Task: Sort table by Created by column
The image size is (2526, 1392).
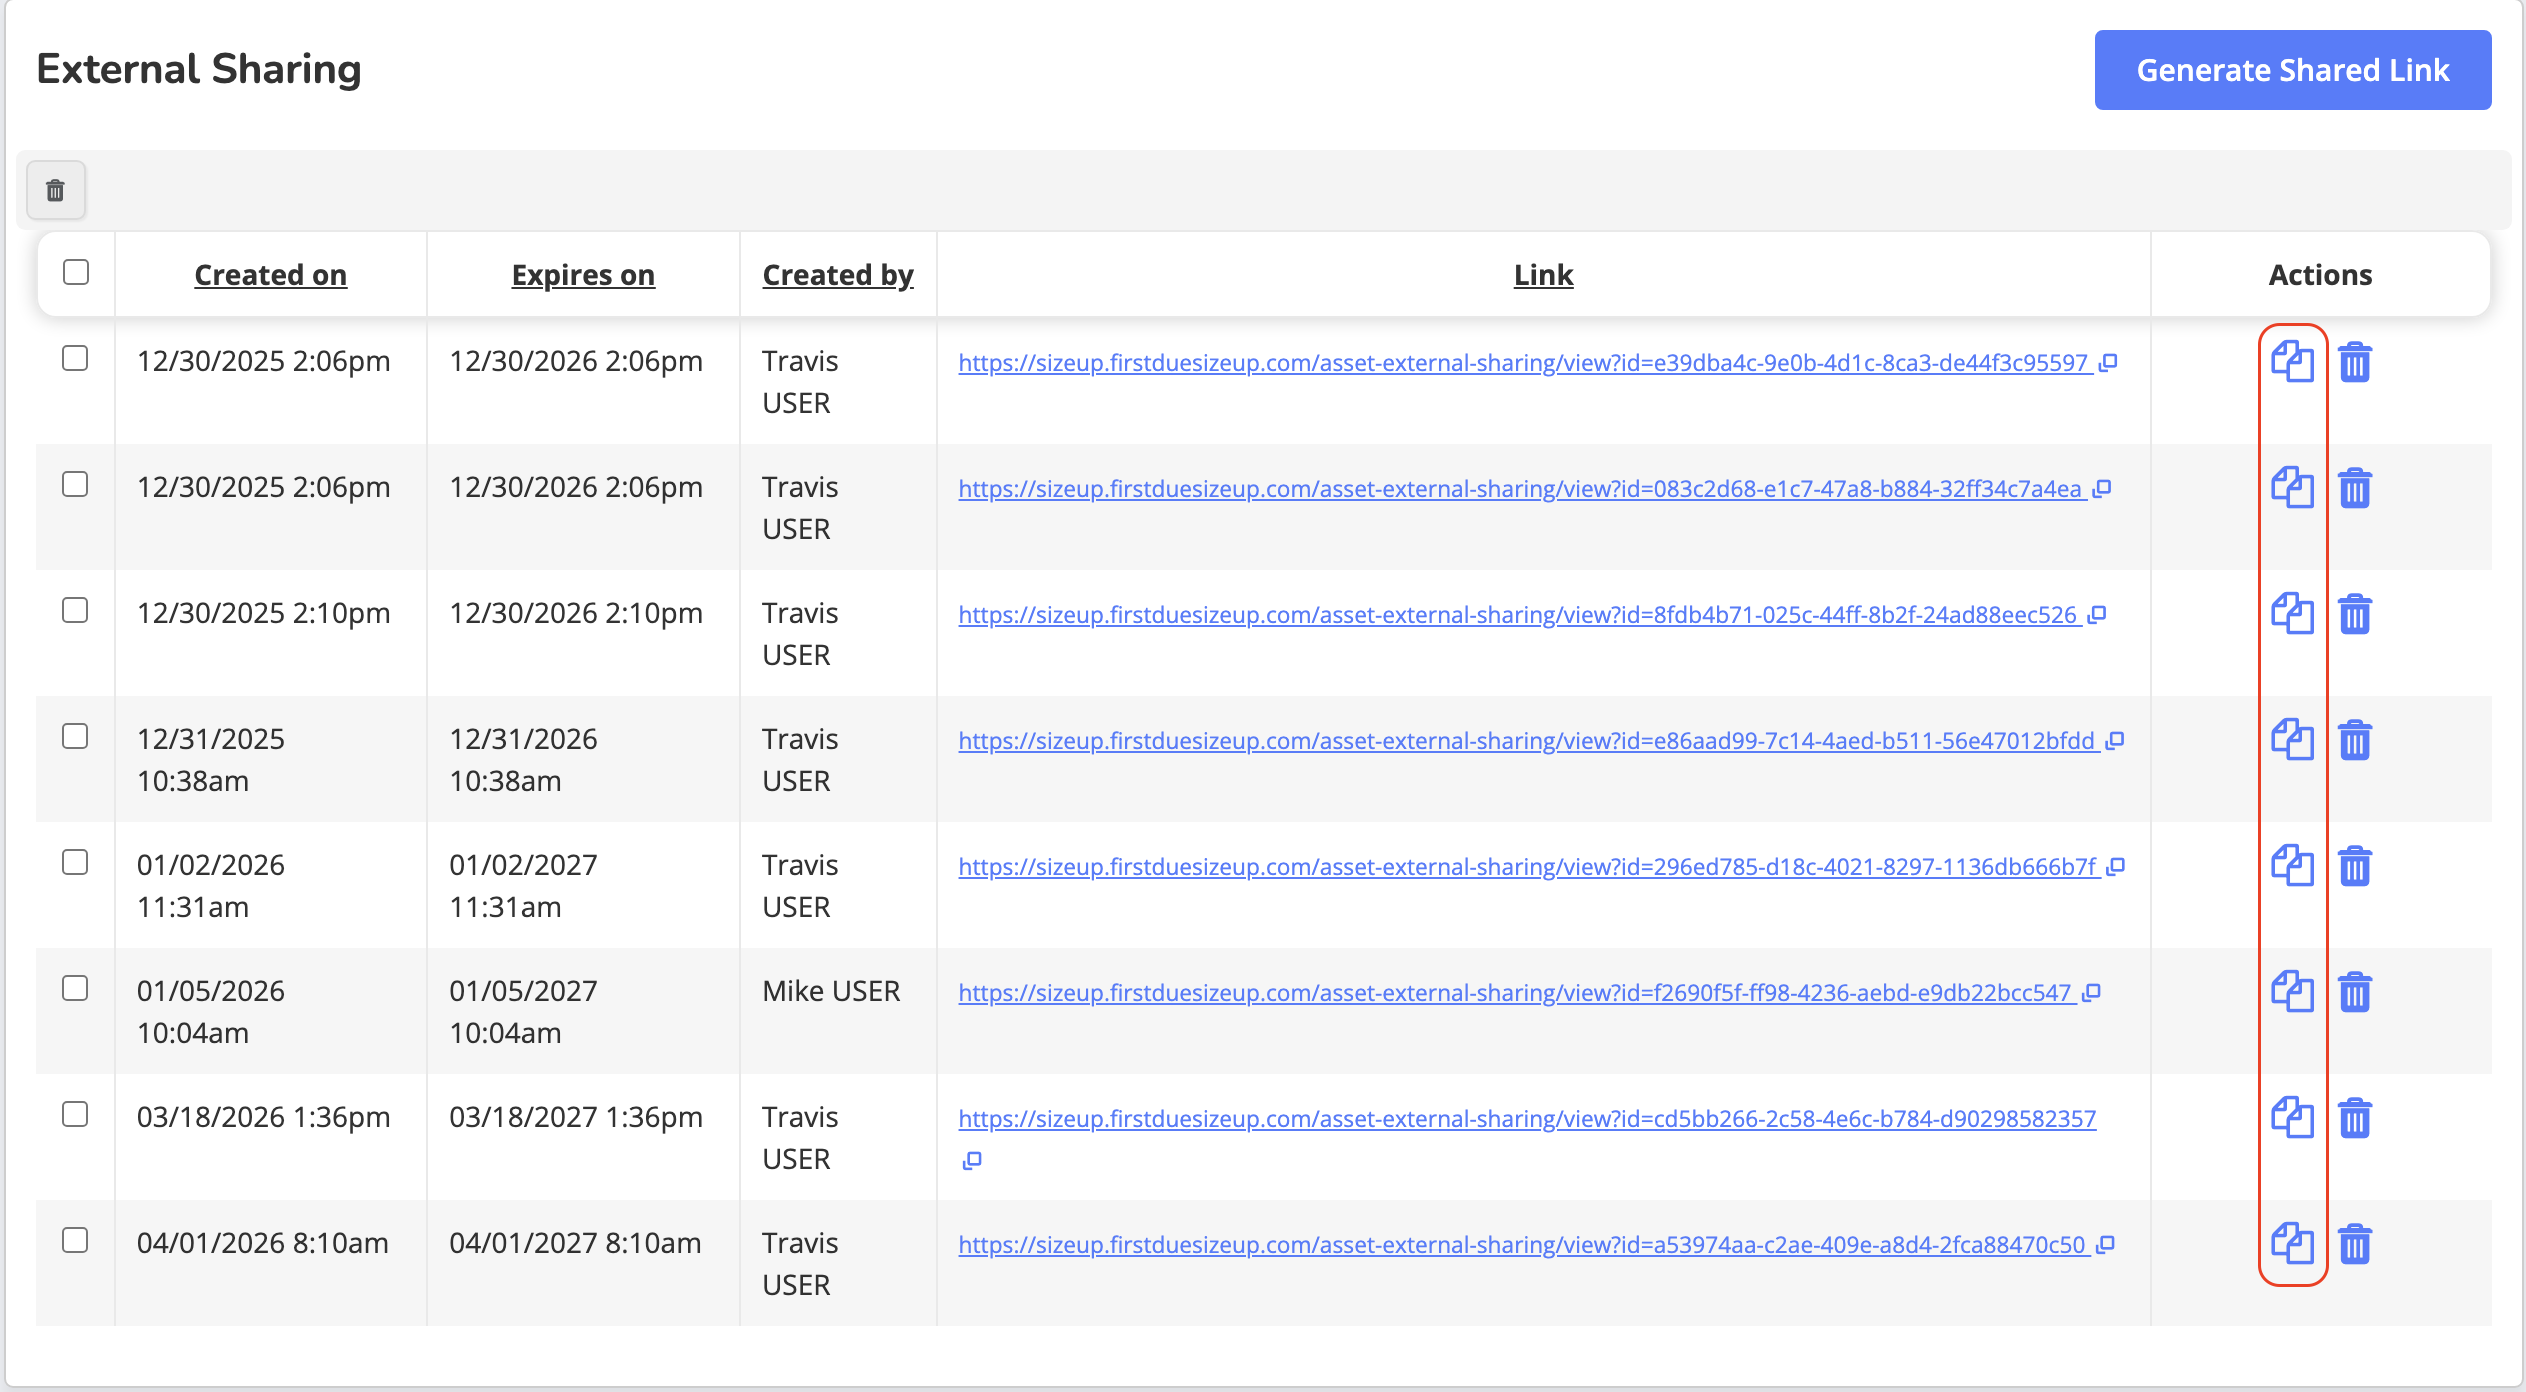Action: (x=838, y=275)
